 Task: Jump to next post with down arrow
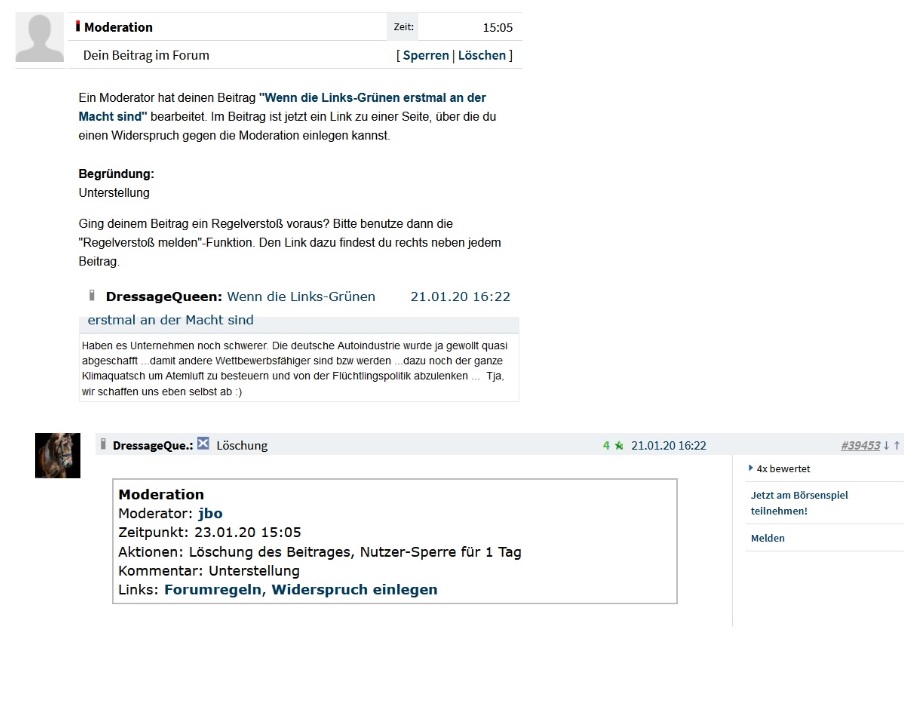[886, 445]
